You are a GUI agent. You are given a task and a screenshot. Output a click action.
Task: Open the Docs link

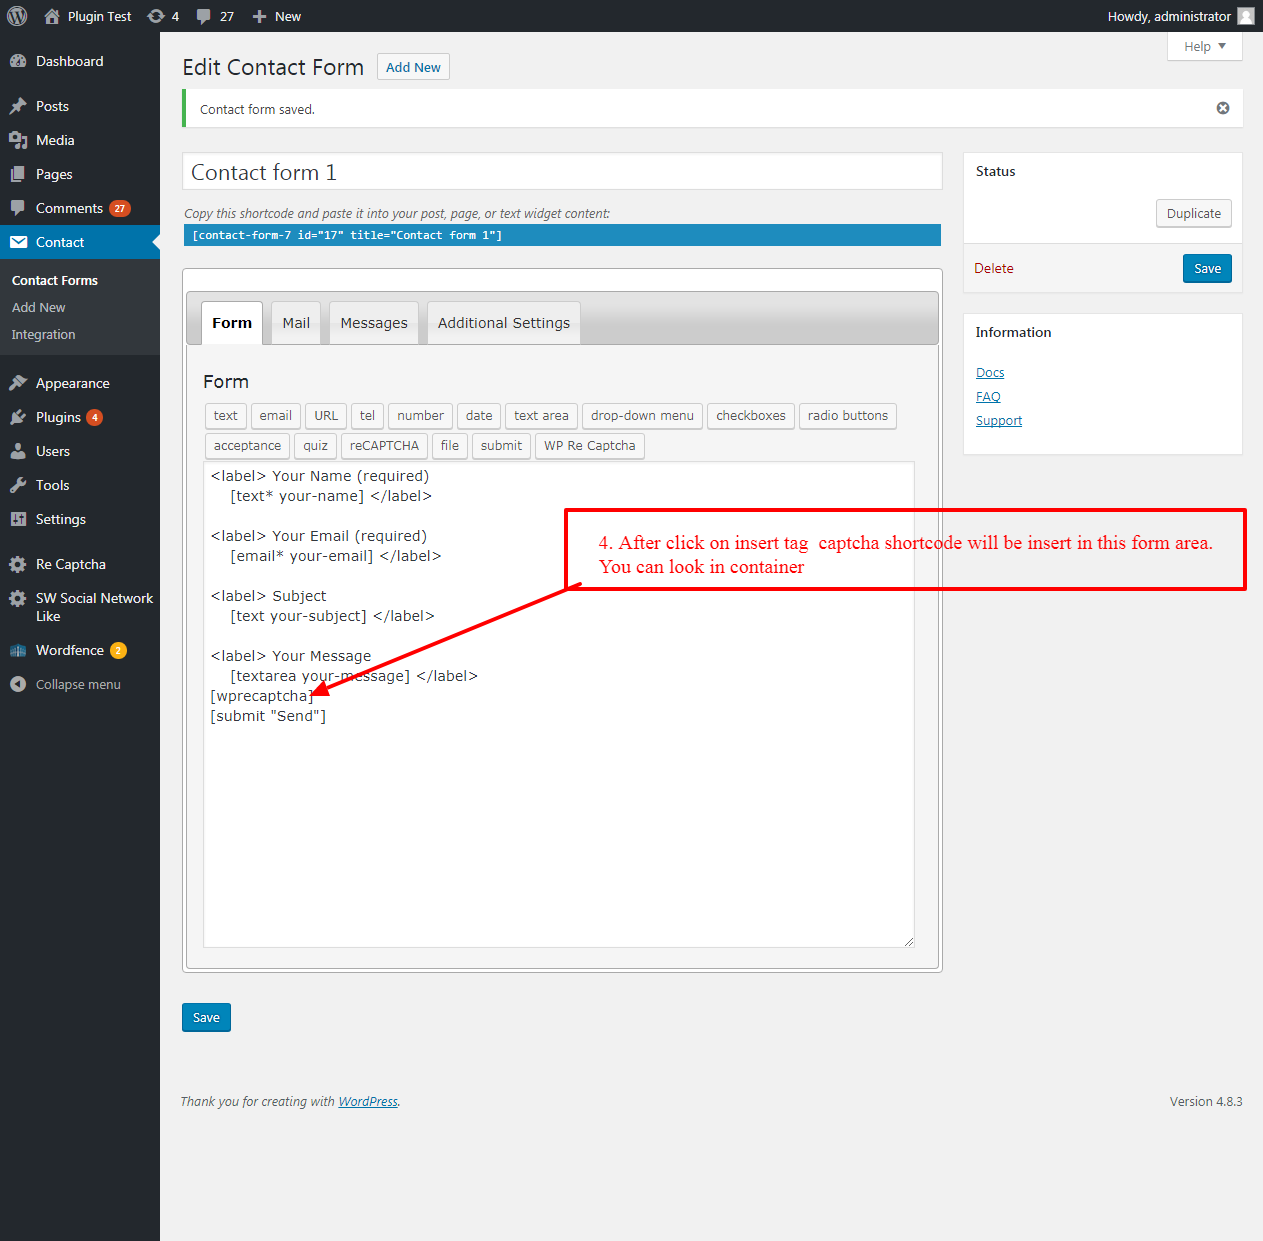tap(990, 373)
